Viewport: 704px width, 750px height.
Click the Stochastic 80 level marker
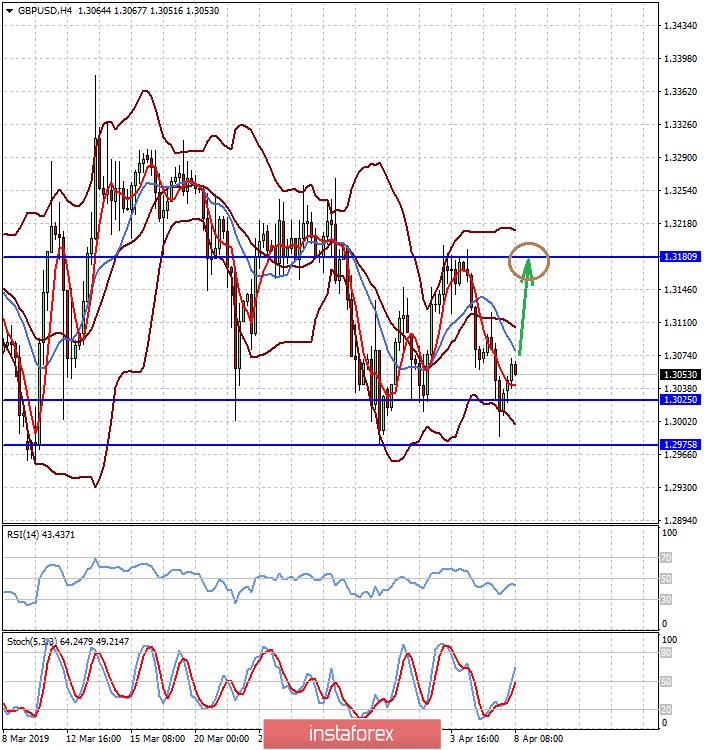(x=666, y=653)
